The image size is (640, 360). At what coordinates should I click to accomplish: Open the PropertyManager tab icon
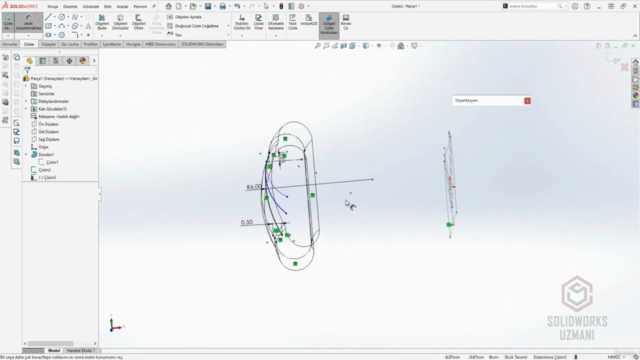click(42, 61)
